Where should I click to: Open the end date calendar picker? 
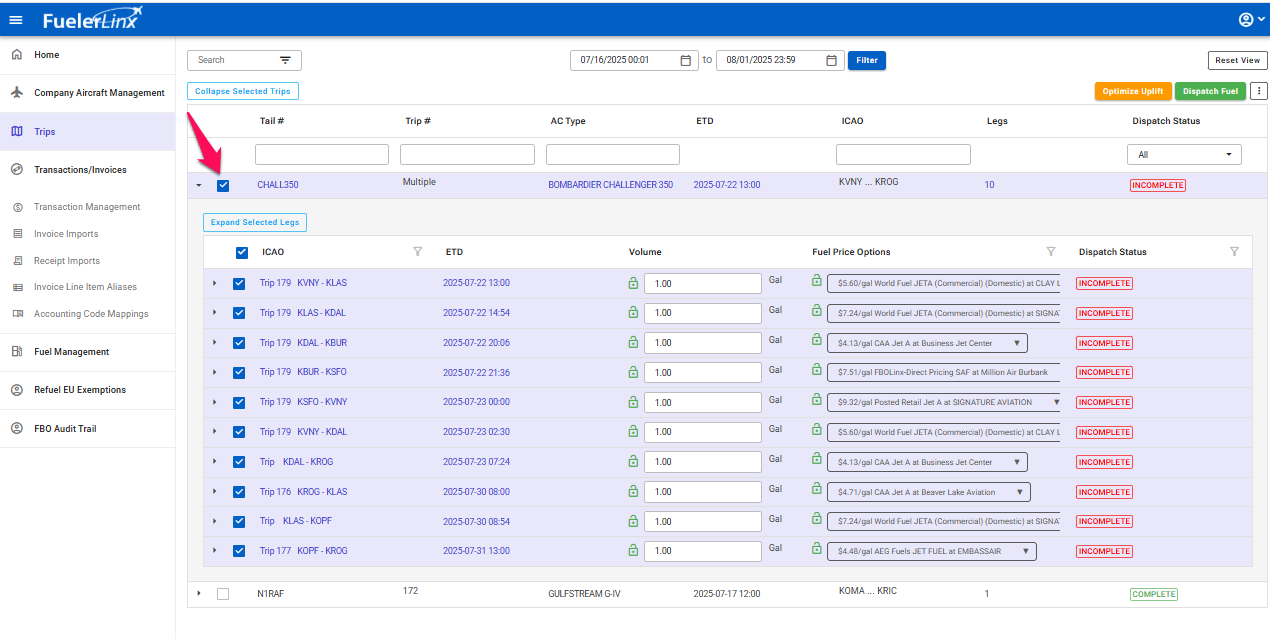point(831,60)
